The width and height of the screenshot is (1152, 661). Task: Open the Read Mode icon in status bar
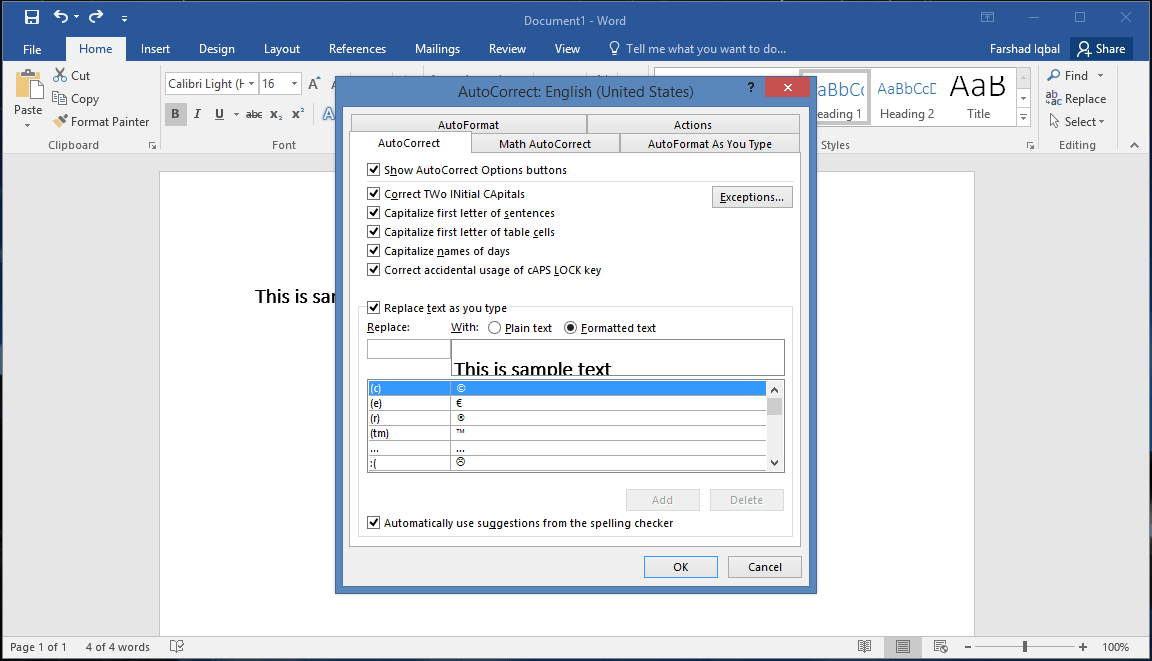tap(865, 647)
